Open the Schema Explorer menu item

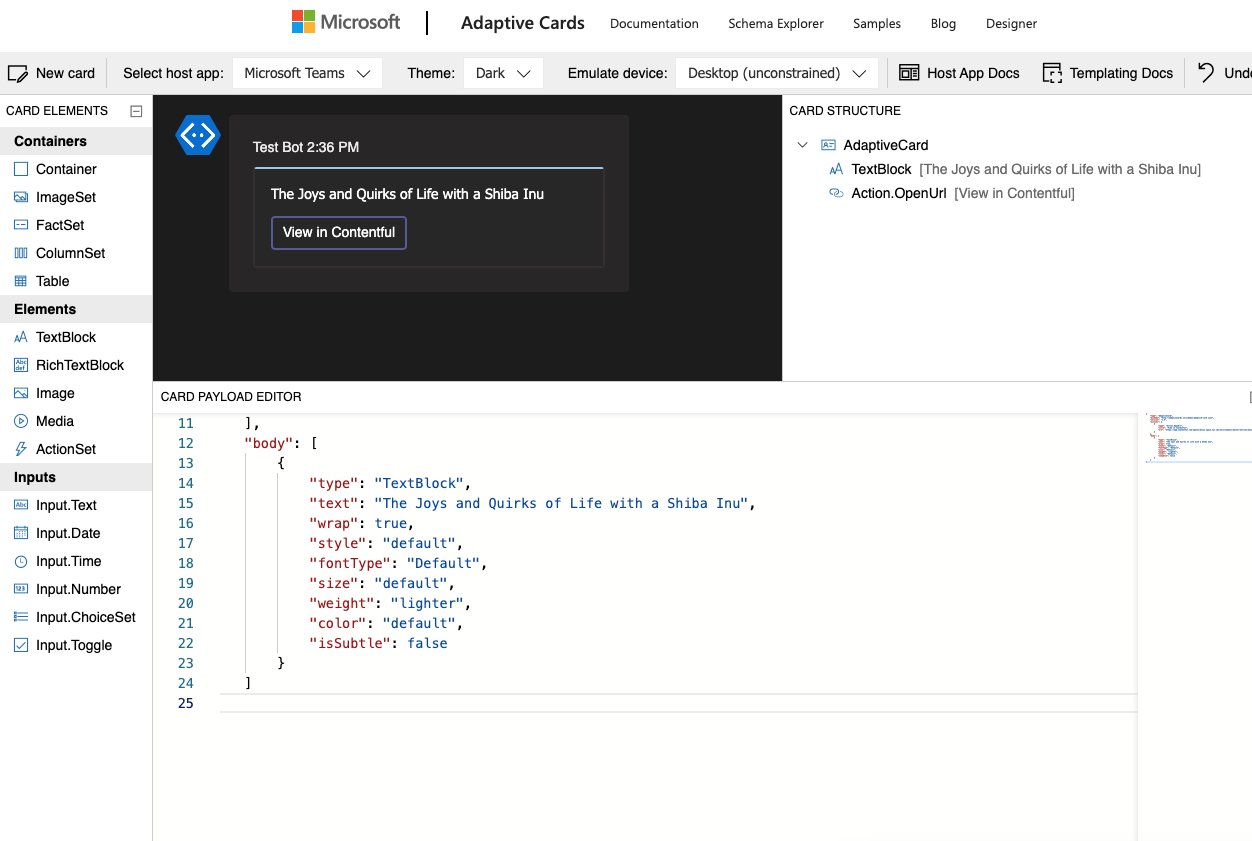point(775,23)
